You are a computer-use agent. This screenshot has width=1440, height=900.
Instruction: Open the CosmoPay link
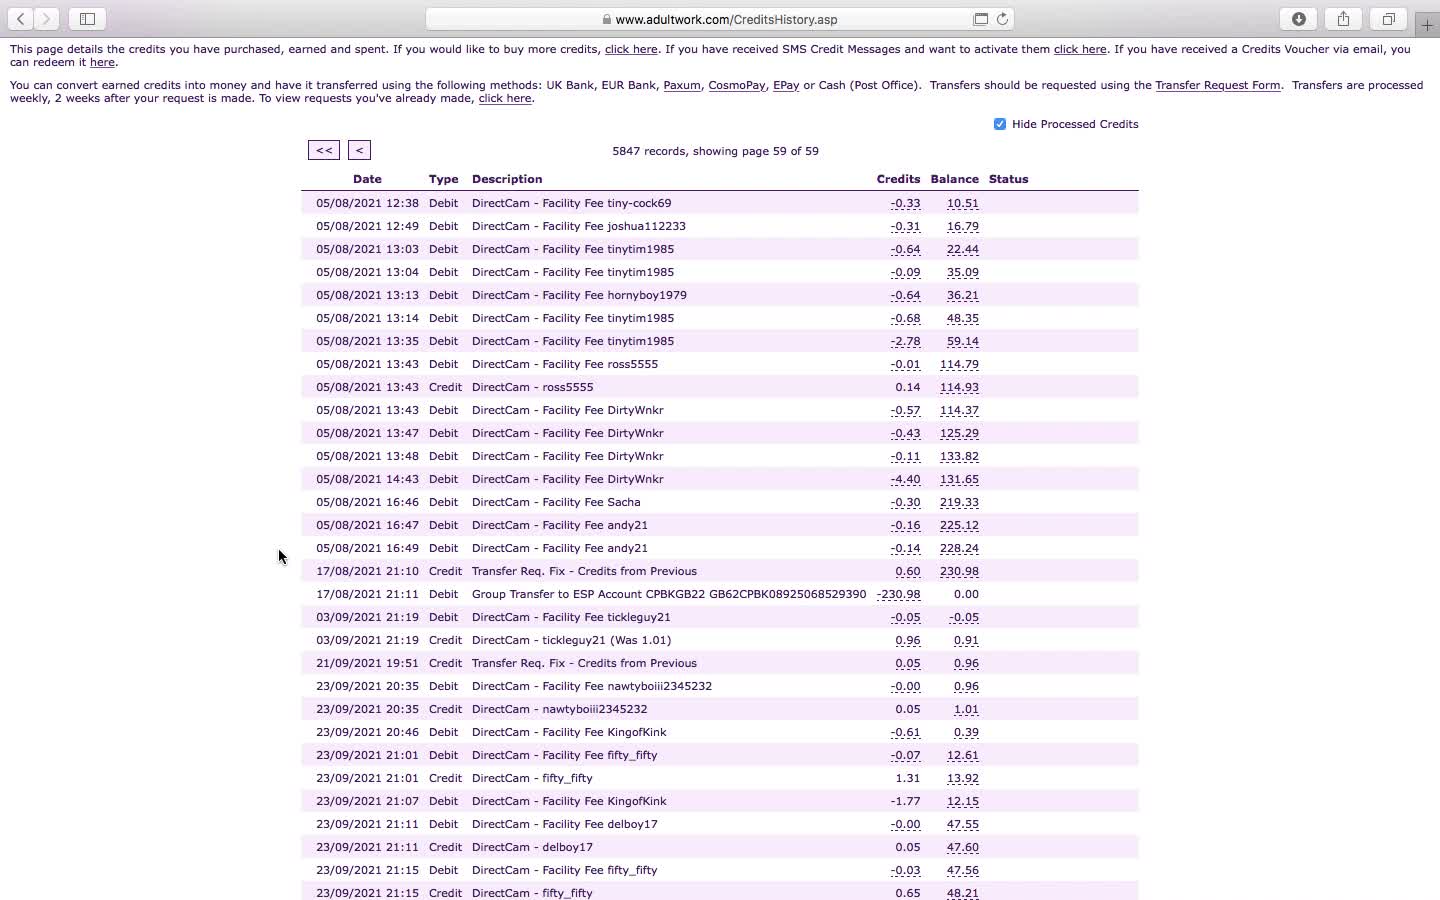(x=737, y=85)
